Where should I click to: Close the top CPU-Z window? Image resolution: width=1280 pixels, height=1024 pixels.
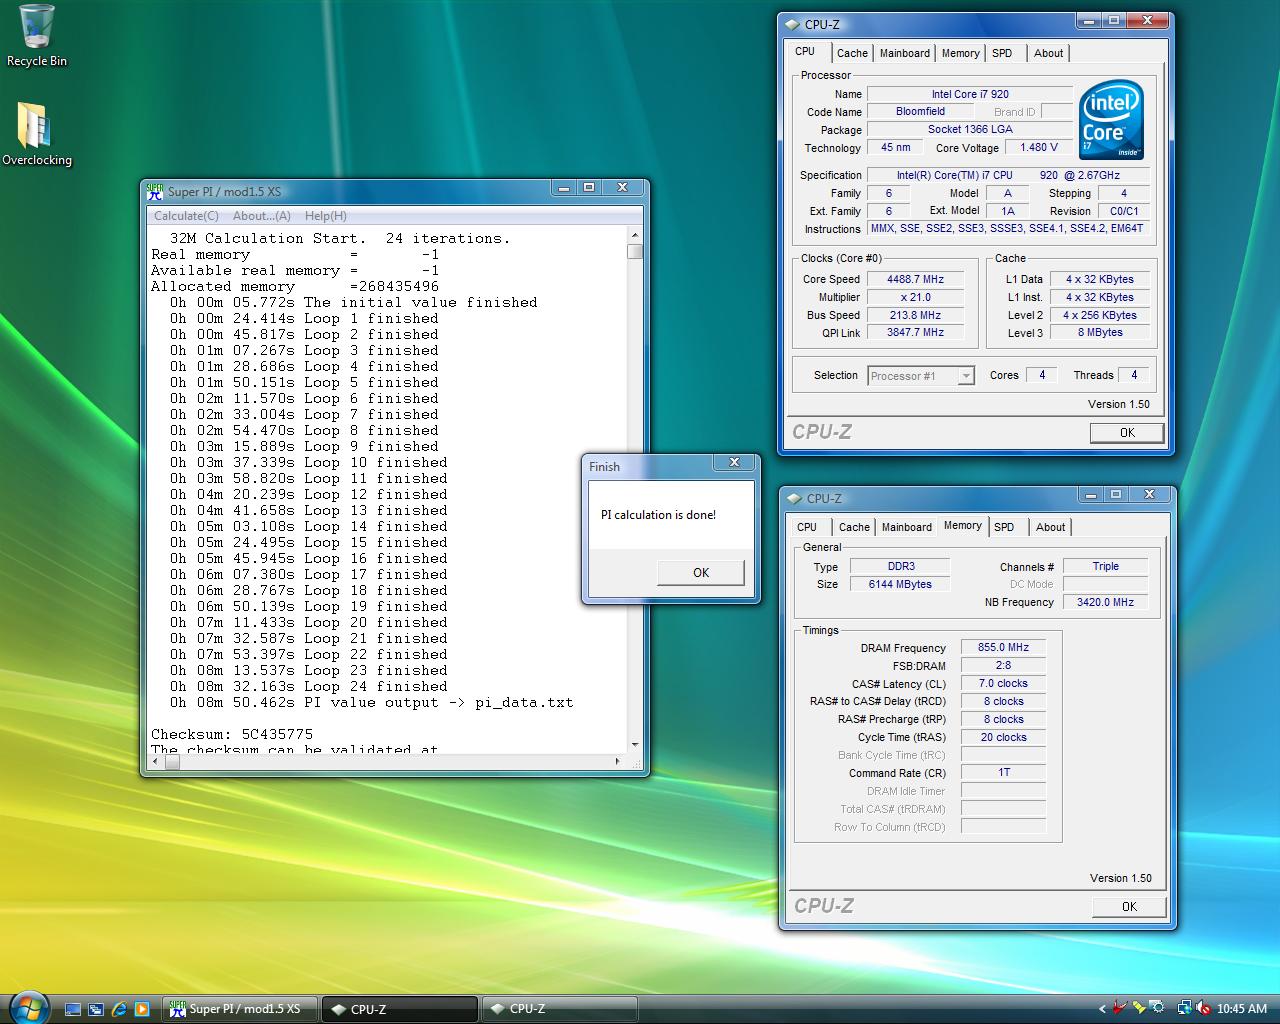tap(1150, 20)
